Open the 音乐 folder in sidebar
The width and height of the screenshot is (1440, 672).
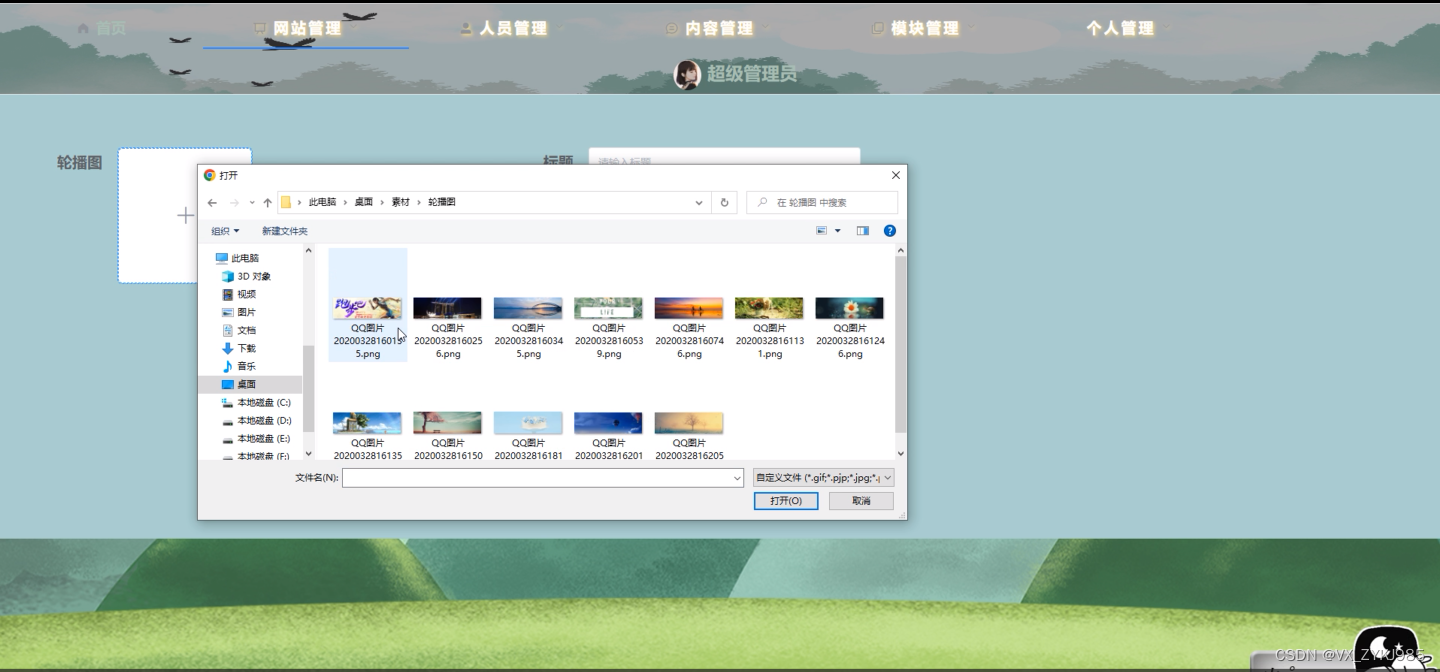[x=239, y=366]
